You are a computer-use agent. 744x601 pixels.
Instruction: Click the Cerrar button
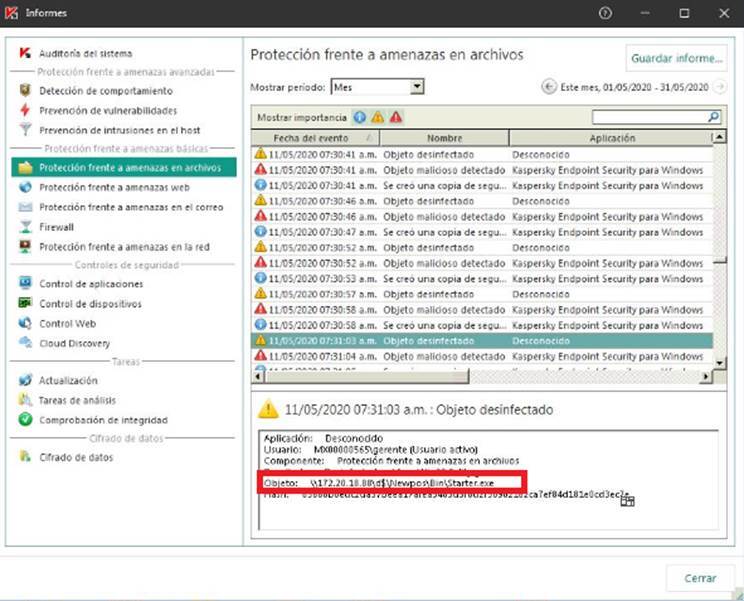(700, 578)
